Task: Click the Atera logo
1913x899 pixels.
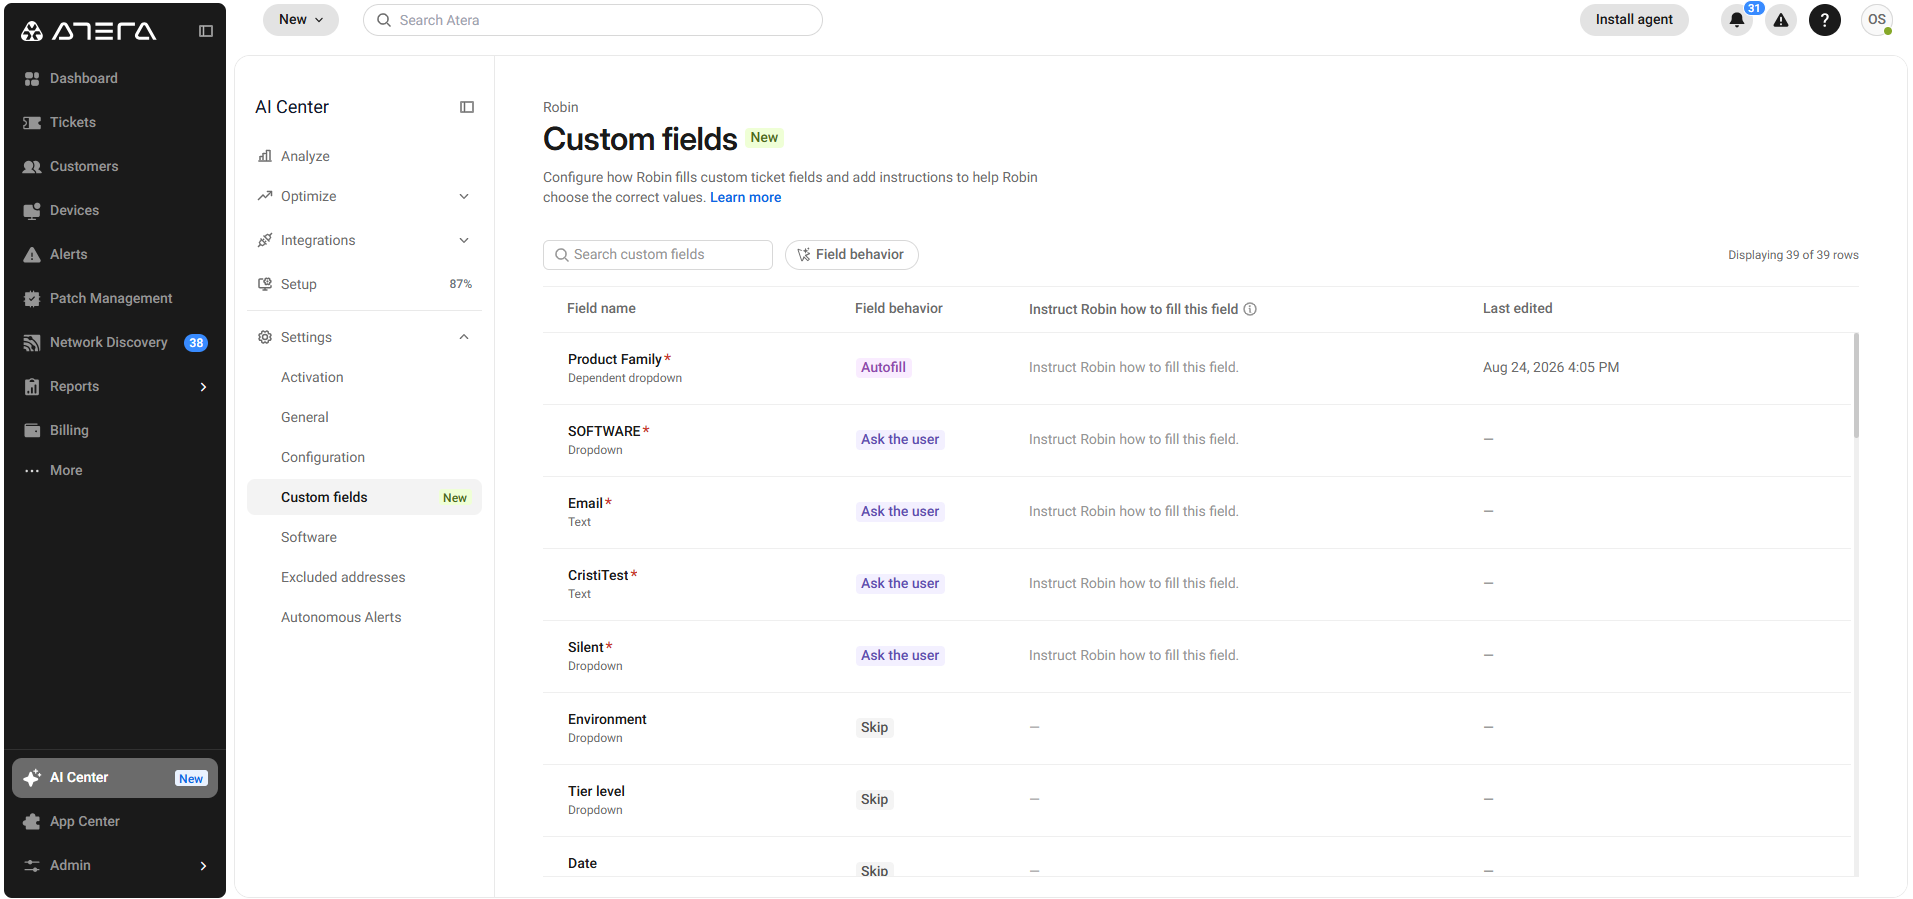Action: 88,31
